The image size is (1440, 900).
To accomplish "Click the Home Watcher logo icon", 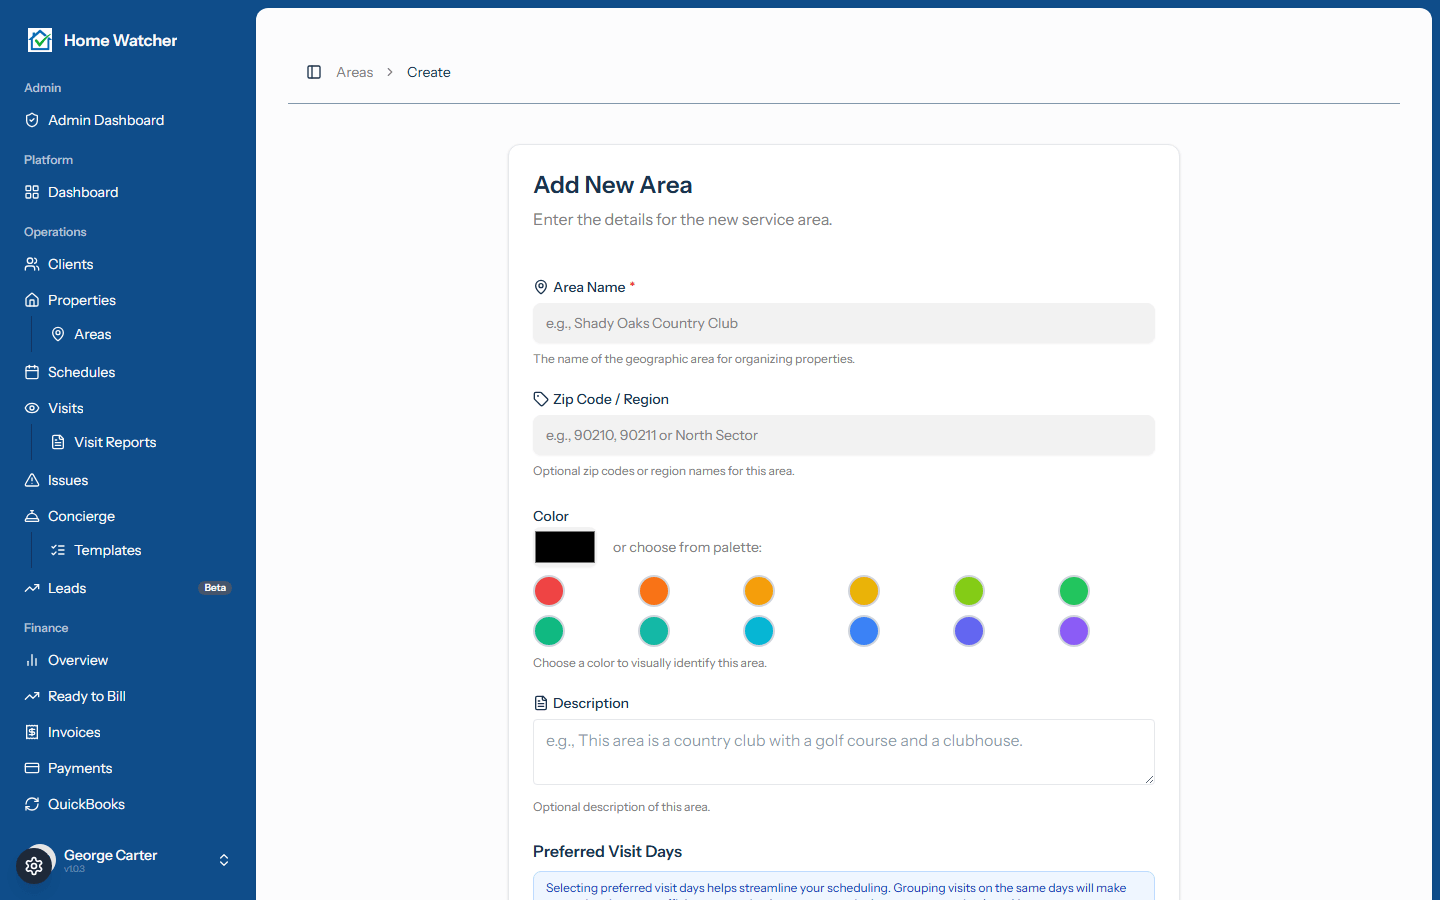I will tap(40, 40).
